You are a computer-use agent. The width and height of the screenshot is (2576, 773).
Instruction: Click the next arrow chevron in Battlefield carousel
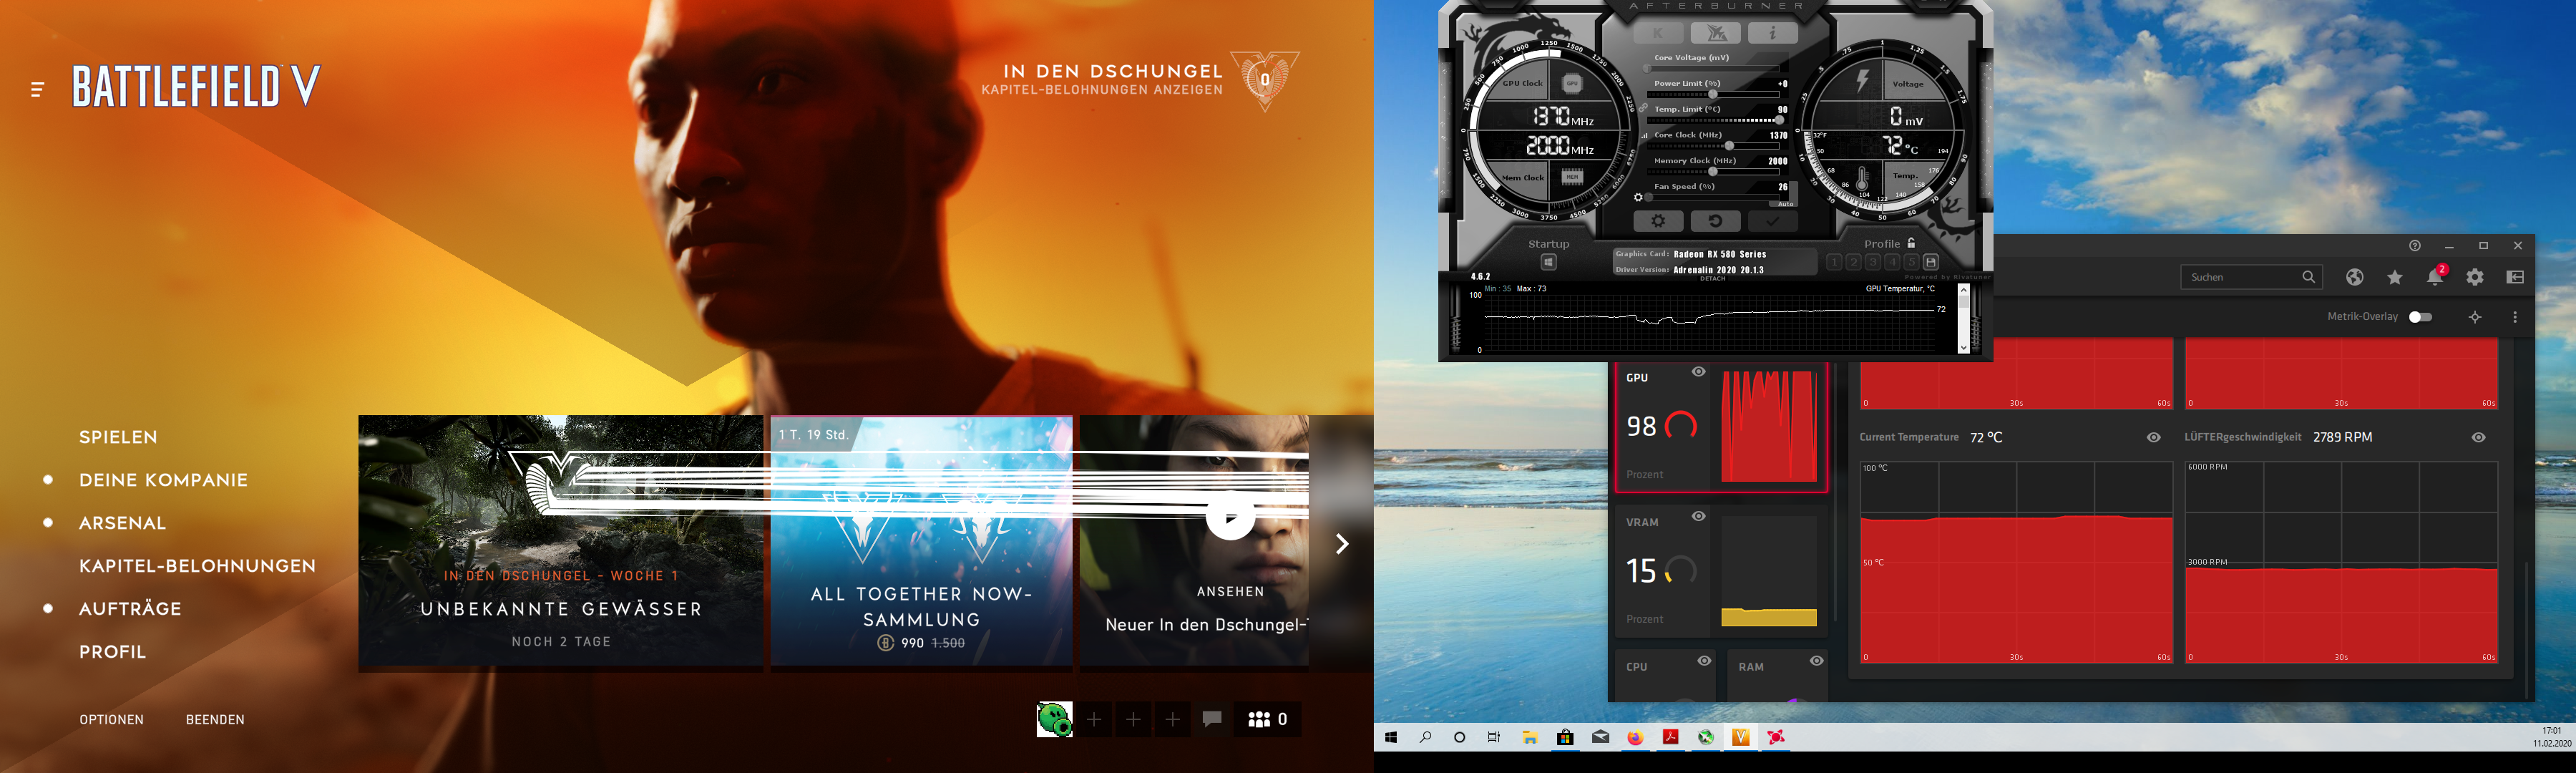point(1342,543)
